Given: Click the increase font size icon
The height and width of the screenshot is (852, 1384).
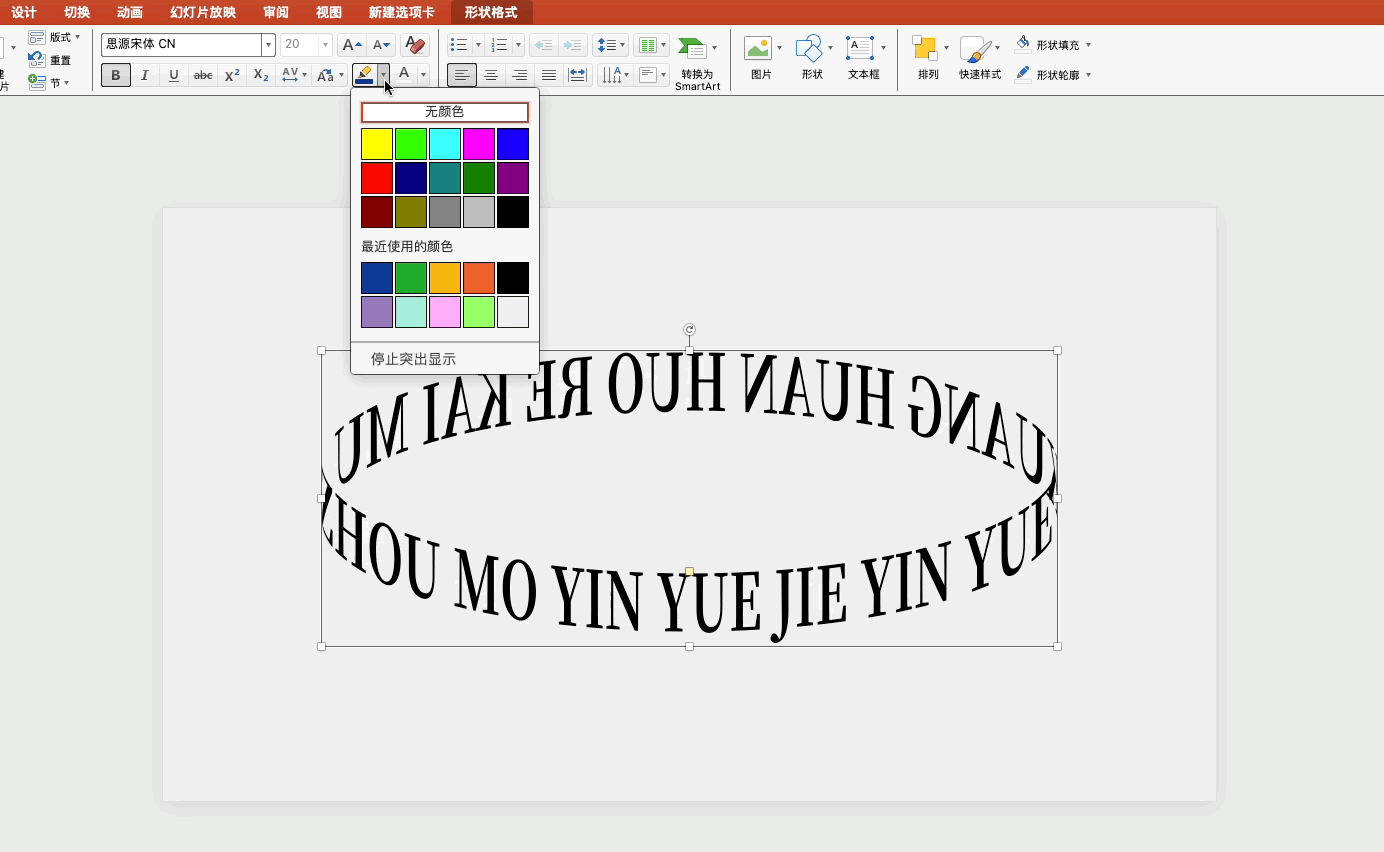Looking at the screenshot, I should tap(351, 45).
